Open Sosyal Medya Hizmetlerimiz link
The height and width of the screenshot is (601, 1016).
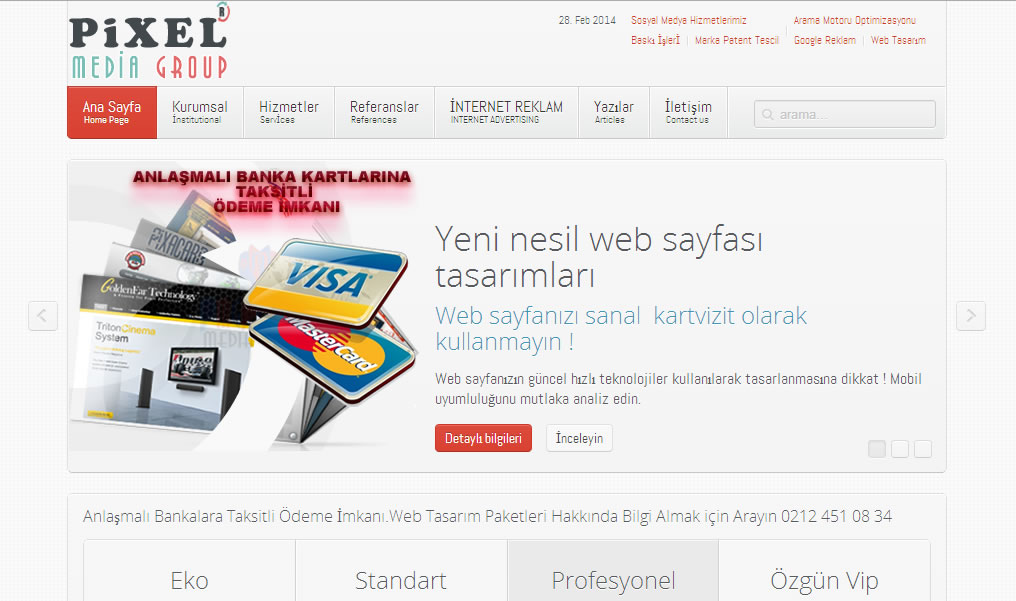tap(689, 21)
